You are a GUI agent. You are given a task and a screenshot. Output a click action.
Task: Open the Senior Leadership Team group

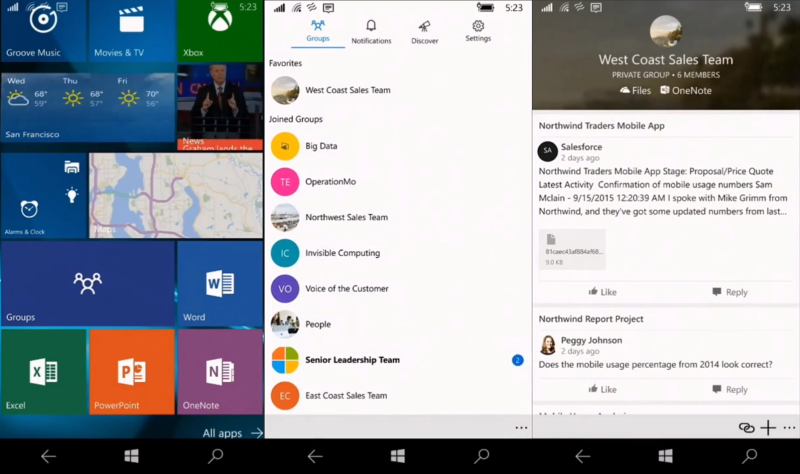tap(398, 360)
